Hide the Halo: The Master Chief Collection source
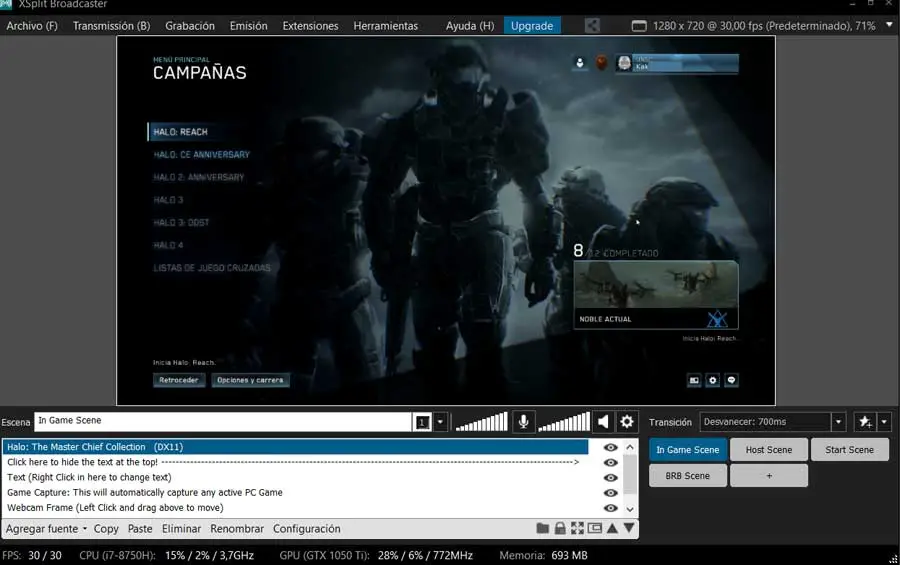 tap(610, 448)
